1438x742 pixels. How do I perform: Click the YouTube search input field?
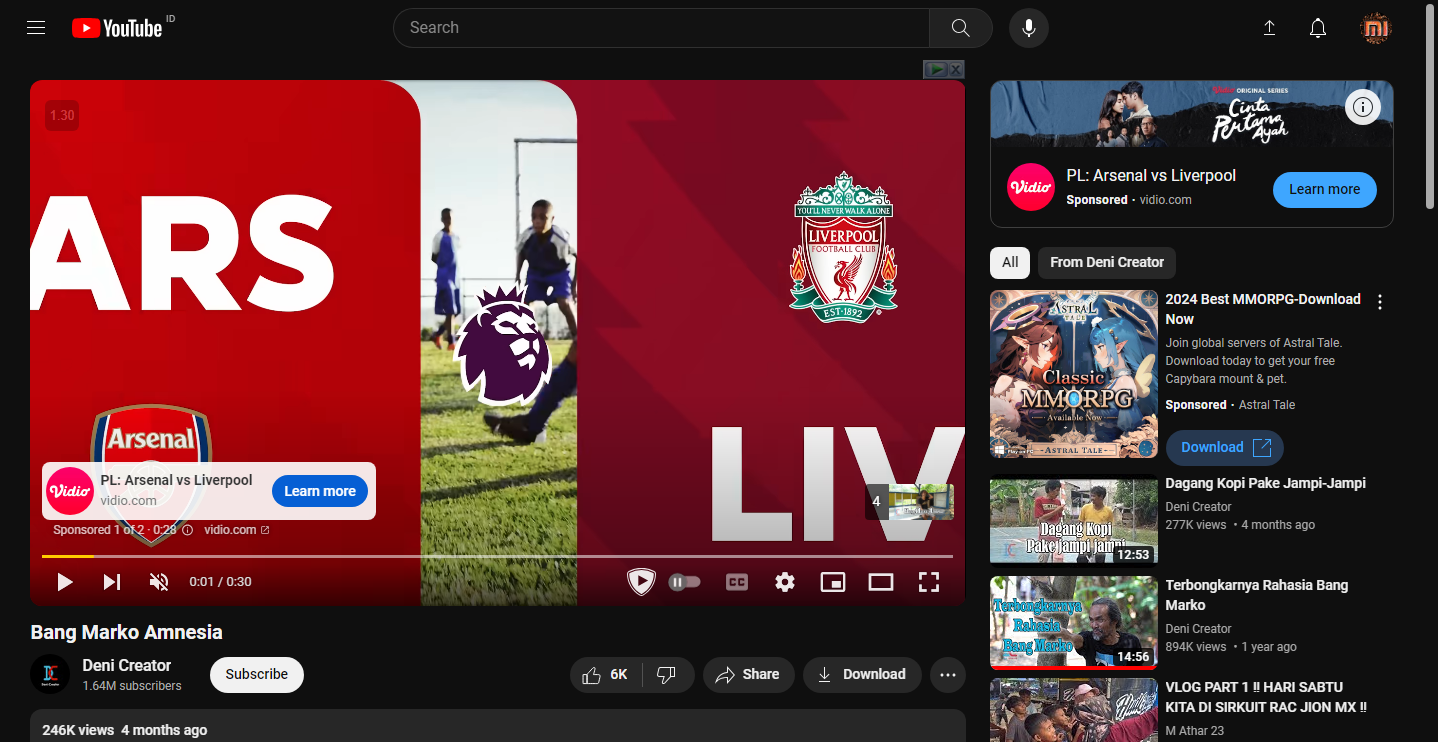(660, 28)
